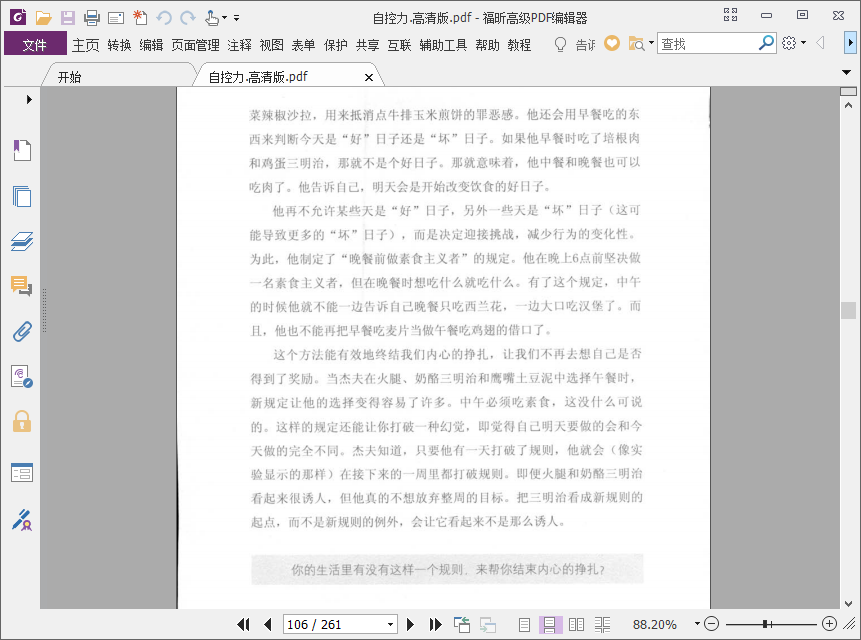861x640 pixels.
Task: Click the vertical scrollbar thumb
Action: pos(848,310)
